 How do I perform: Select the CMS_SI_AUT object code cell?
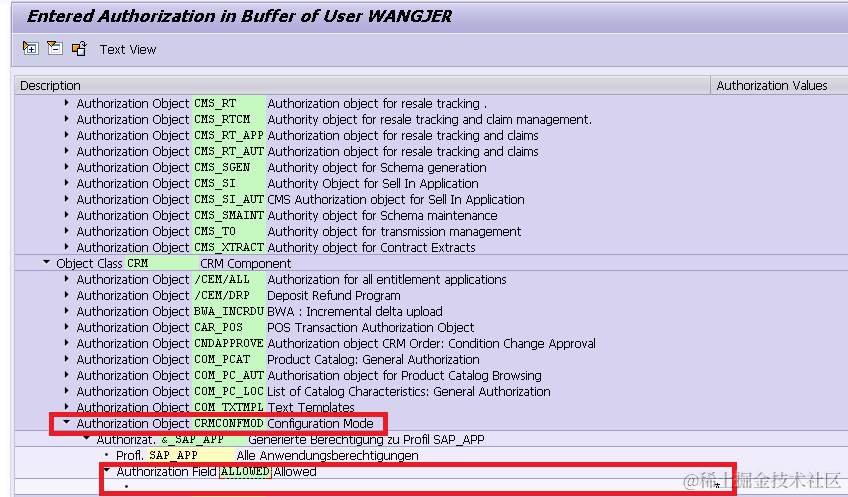[229, 199]
